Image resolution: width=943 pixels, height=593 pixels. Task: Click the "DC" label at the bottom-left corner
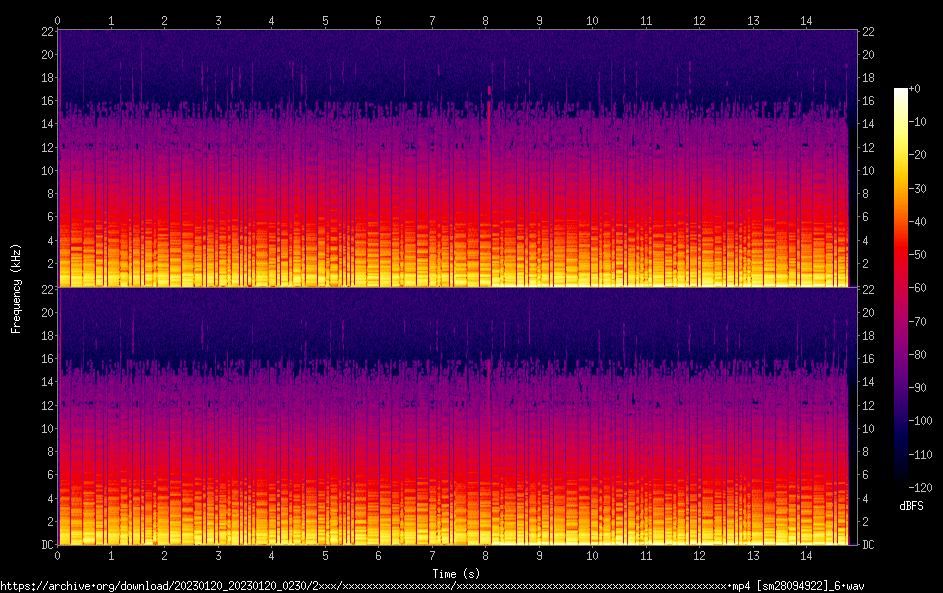tap(45, 545)
